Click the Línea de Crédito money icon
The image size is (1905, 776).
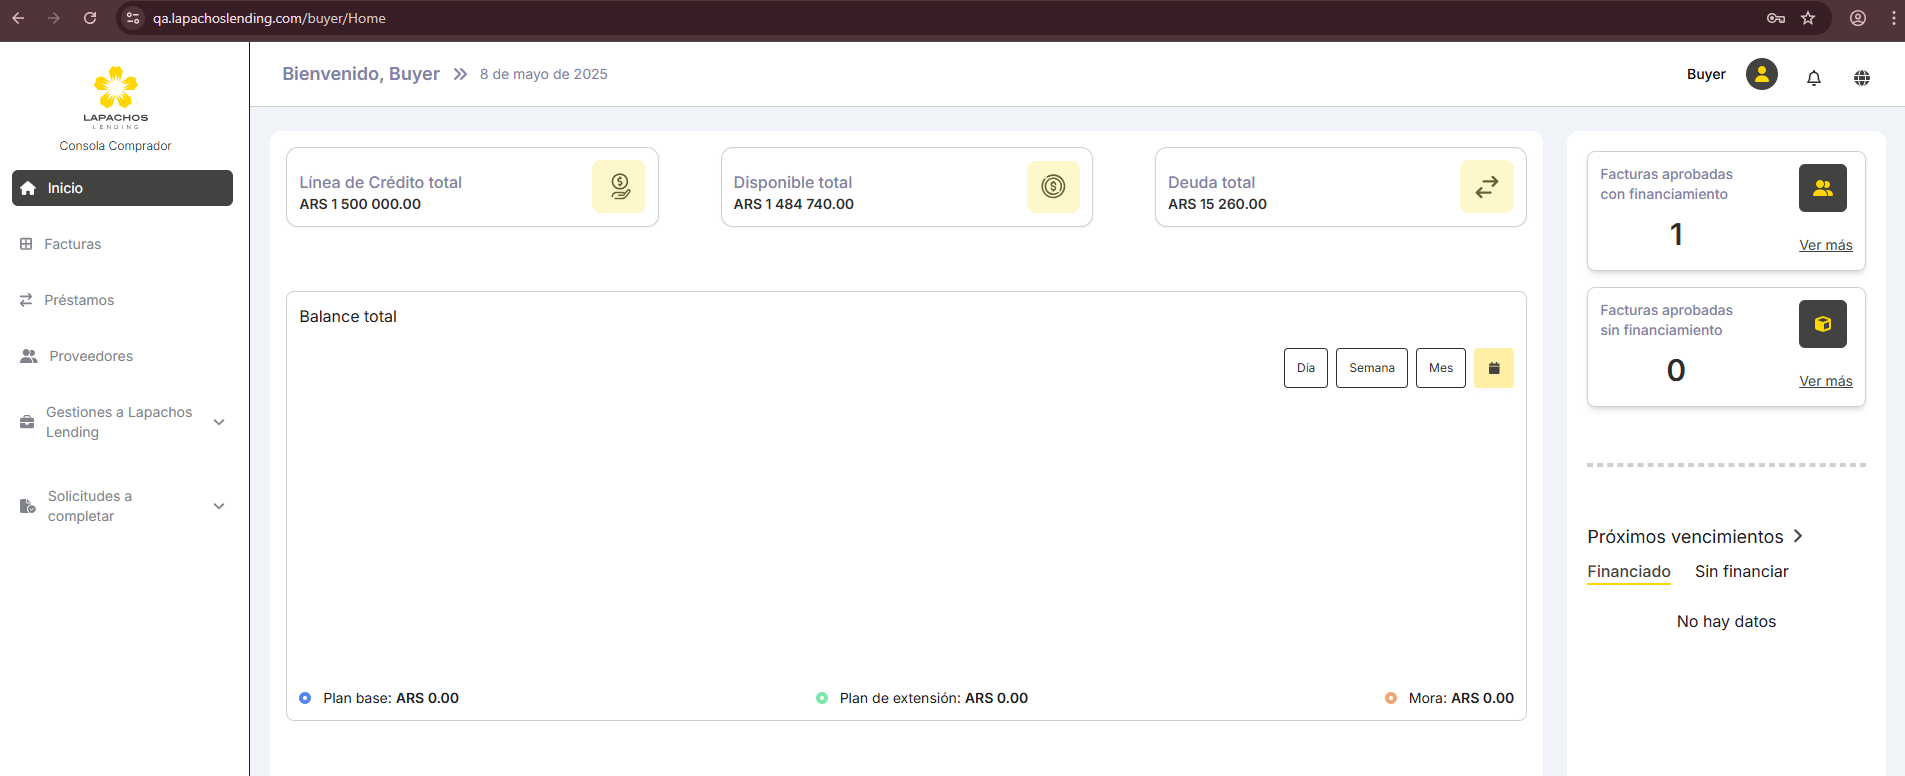point(619,186)
